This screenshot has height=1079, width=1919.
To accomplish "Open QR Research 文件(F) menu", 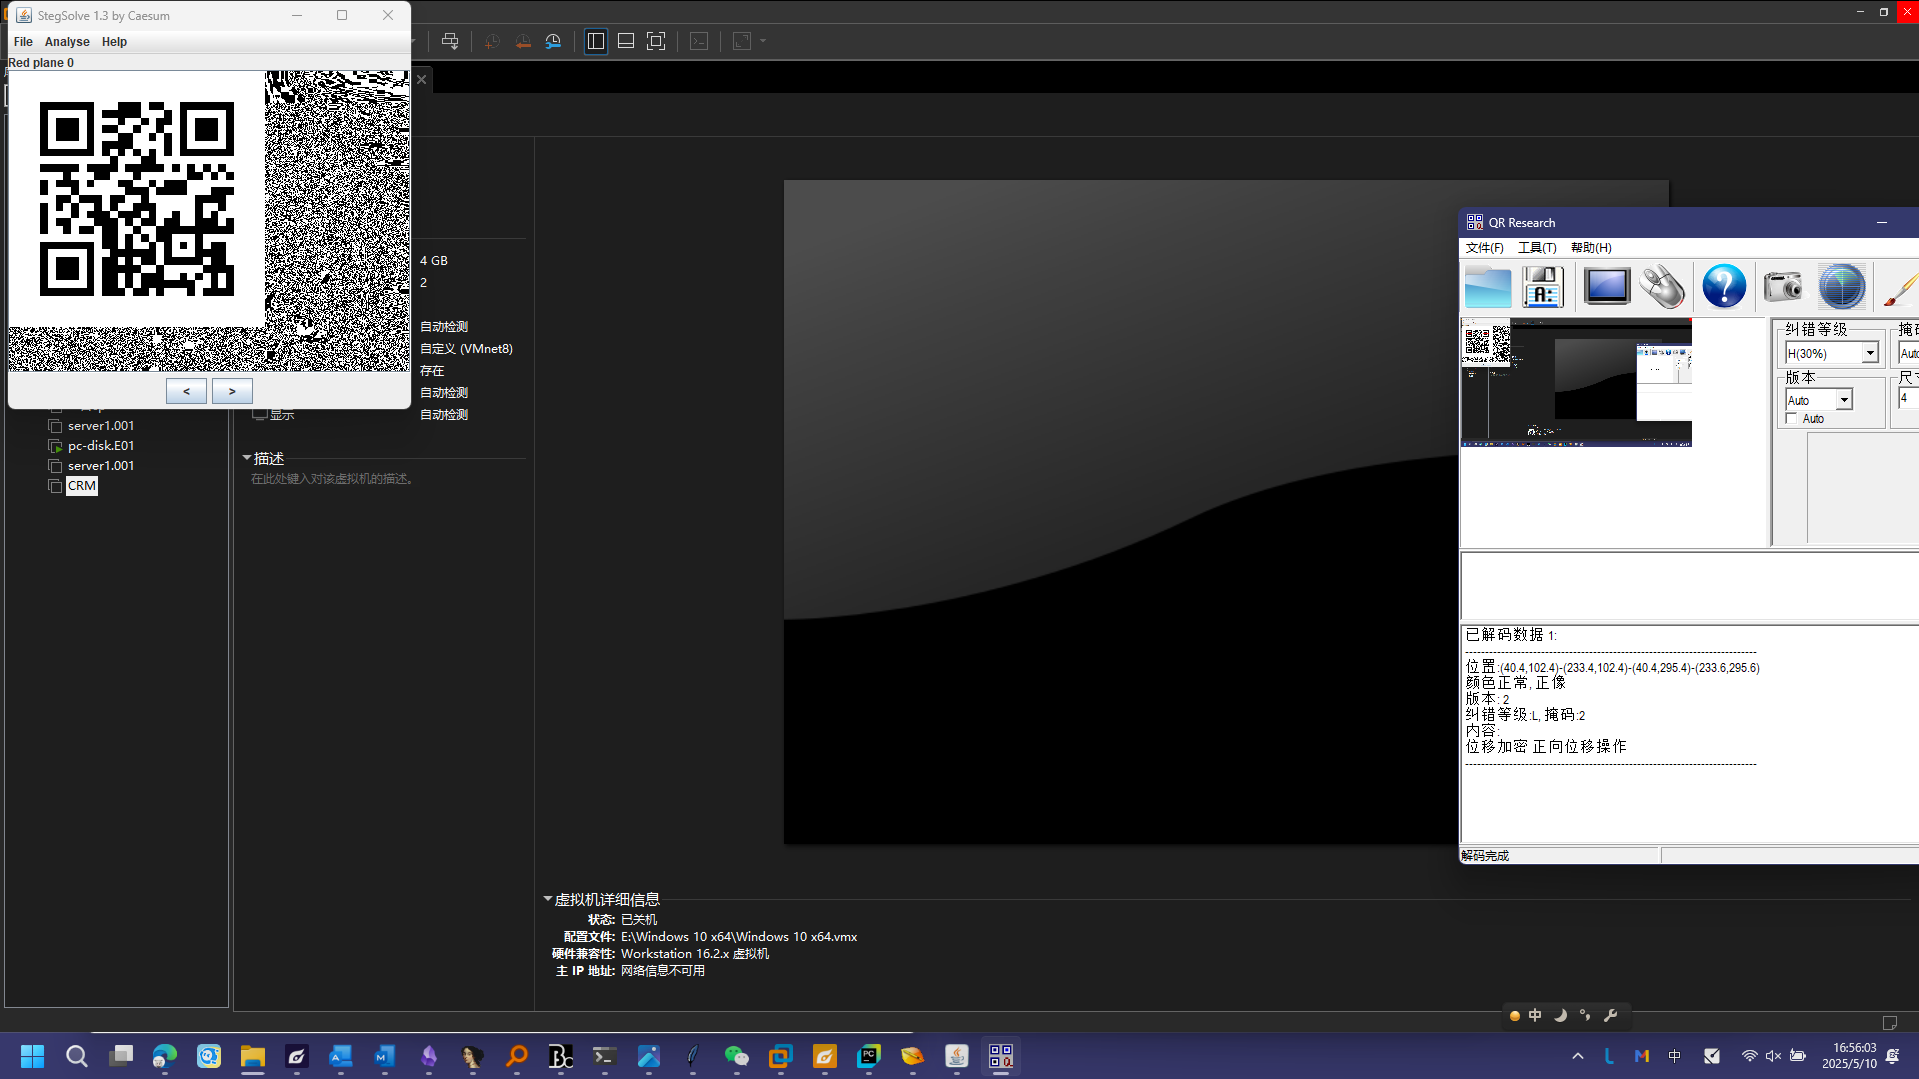I will coord(1484,248).
